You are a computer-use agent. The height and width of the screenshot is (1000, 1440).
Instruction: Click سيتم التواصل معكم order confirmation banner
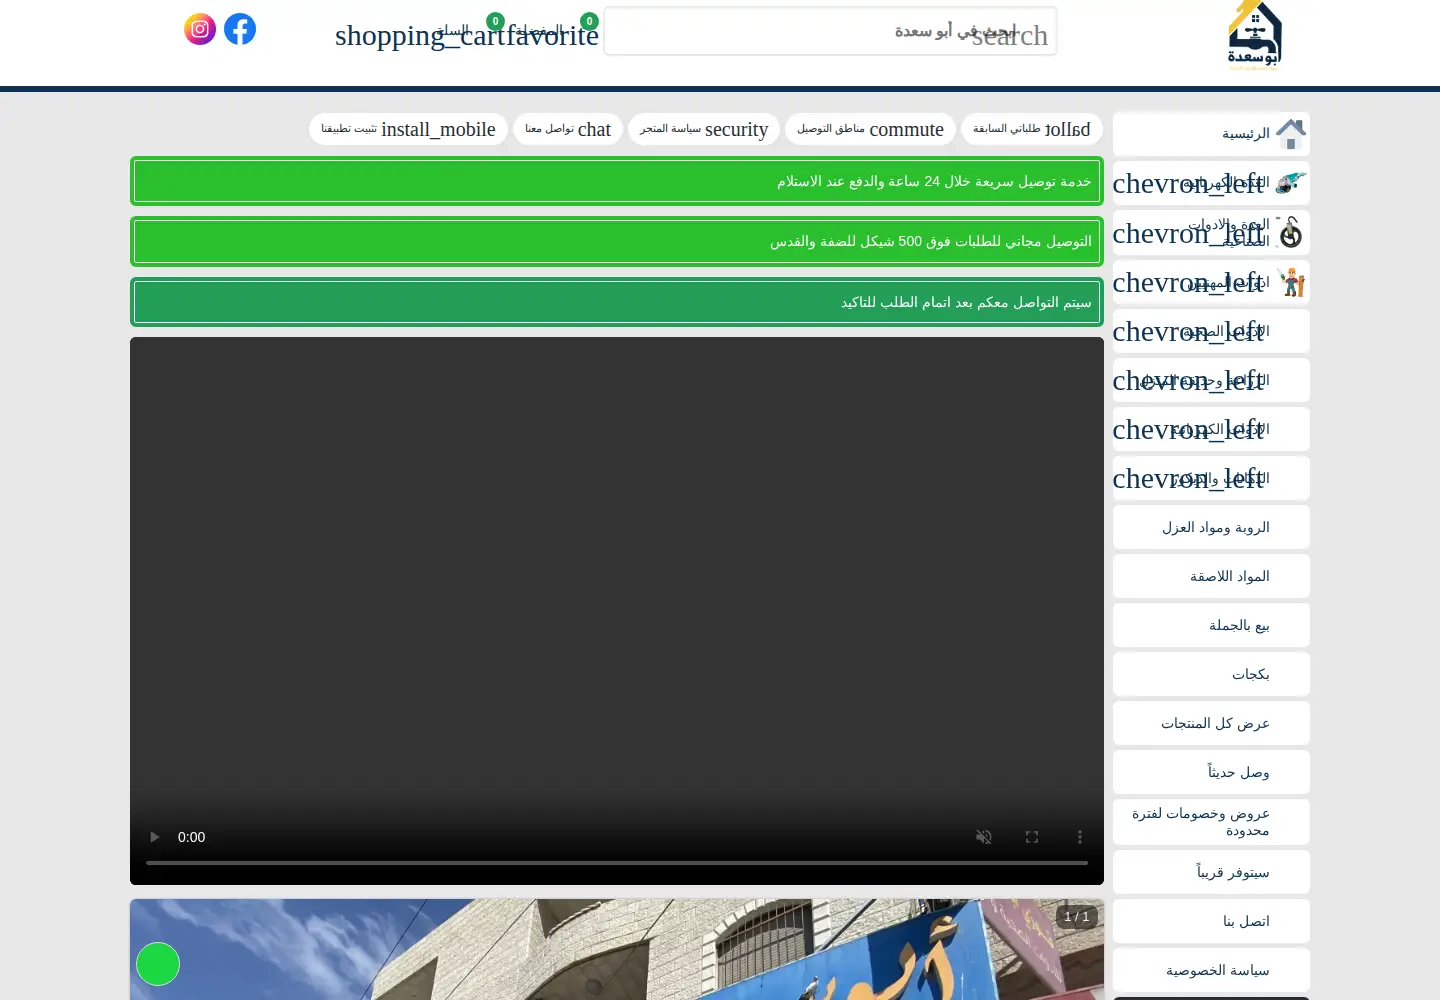coord(617,302)
